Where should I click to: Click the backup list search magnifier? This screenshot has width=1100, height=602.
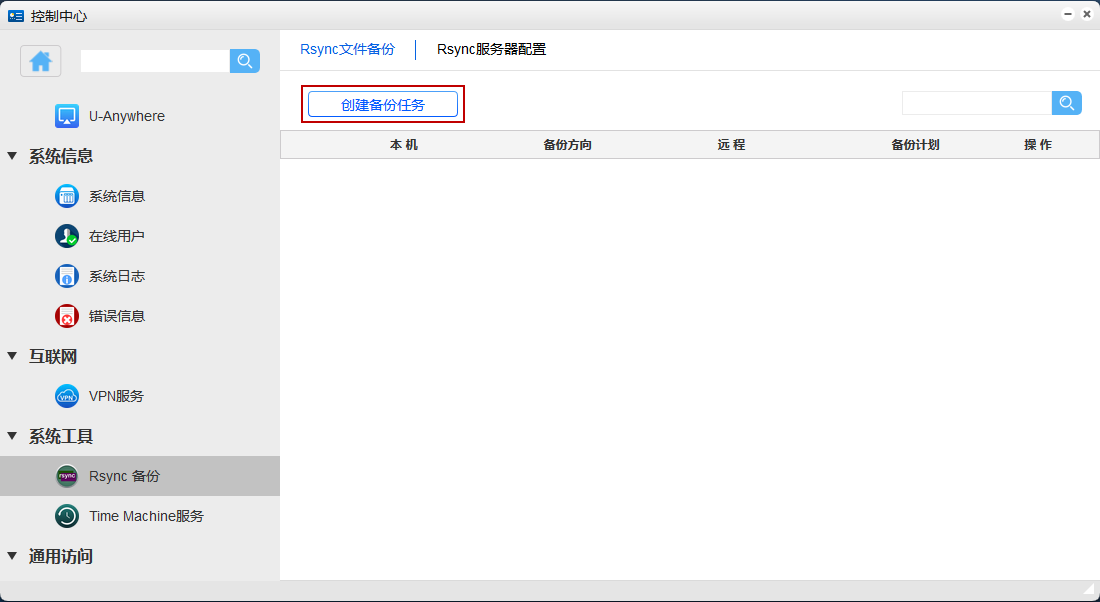[x=1067, y=103]
